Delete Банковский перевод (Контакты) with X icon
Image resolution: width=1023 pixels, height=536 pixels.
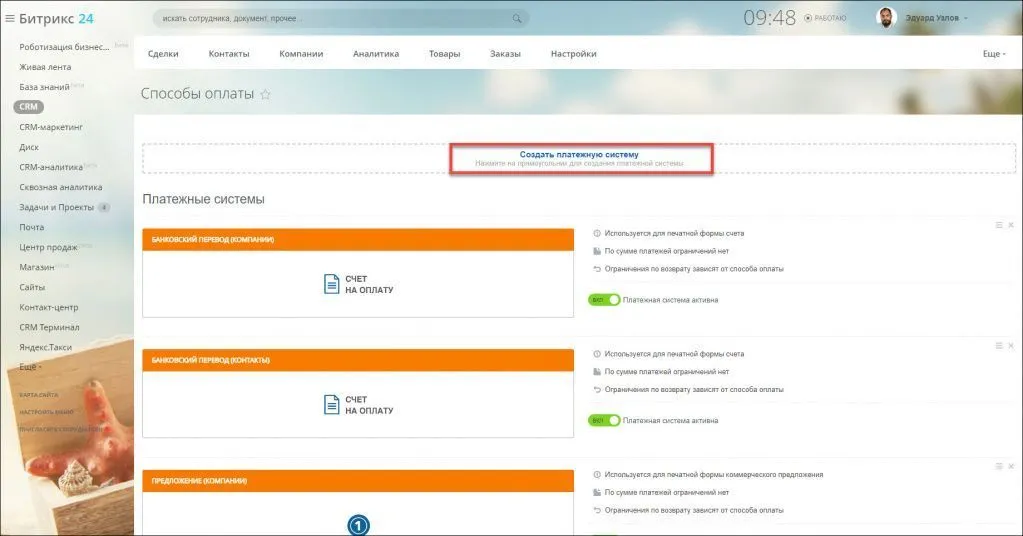point(1010,345)
